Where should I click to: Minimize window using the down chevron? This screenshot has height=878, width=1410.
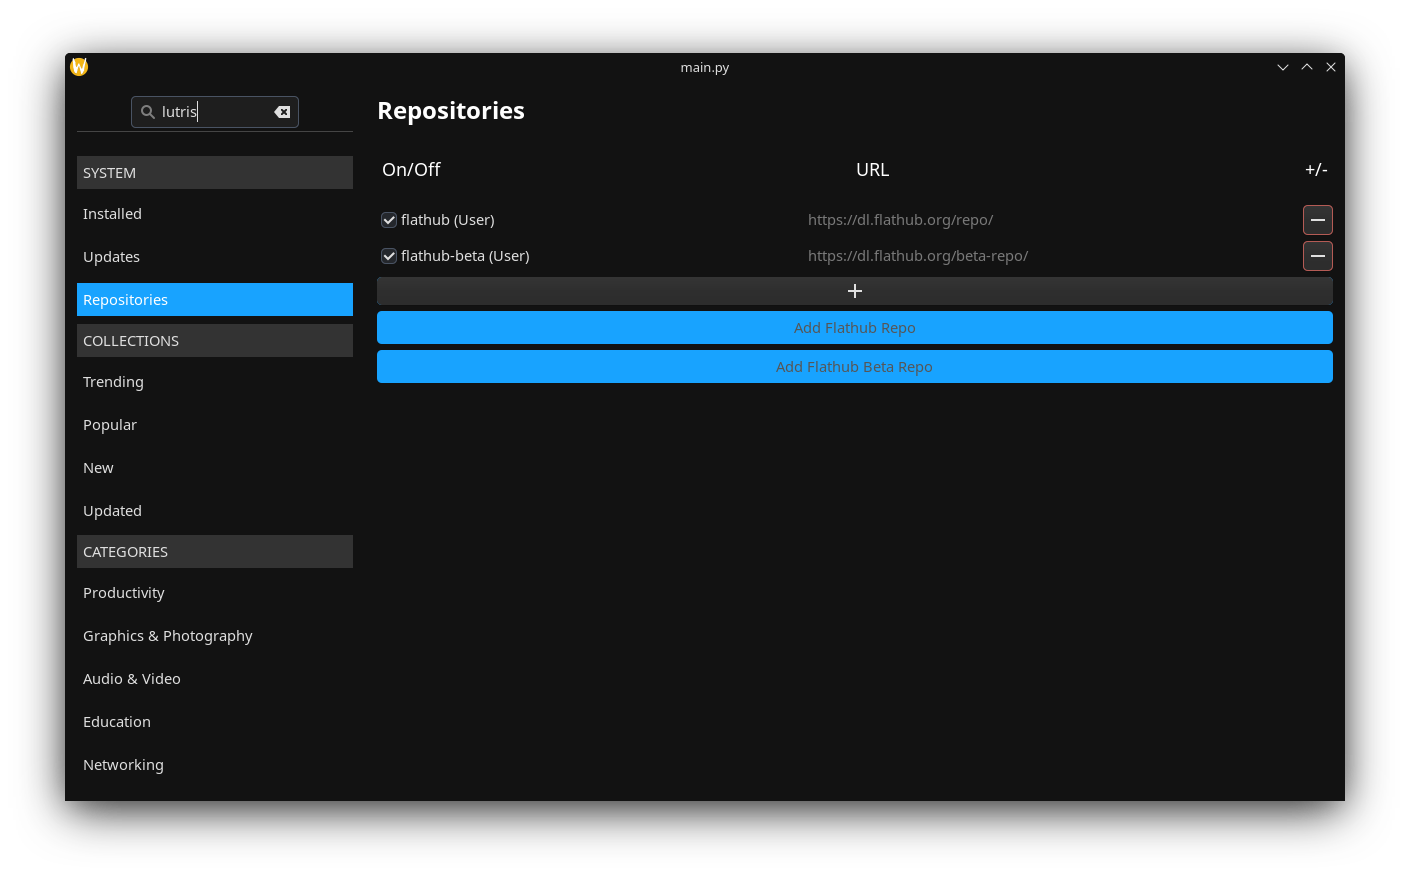pyautogui.click(x=1282, y=67)
